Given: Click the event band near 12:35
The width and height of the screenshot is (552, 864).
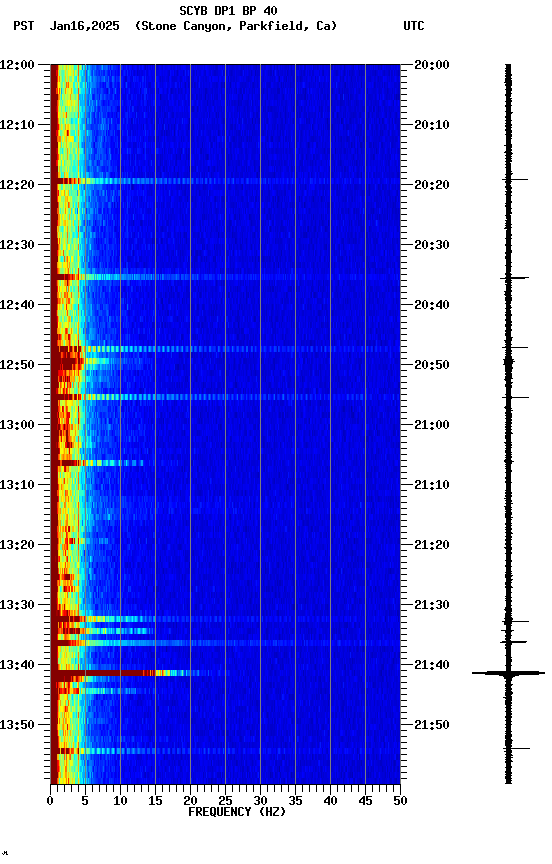Looking at the screenshot, I should (225, 277).
